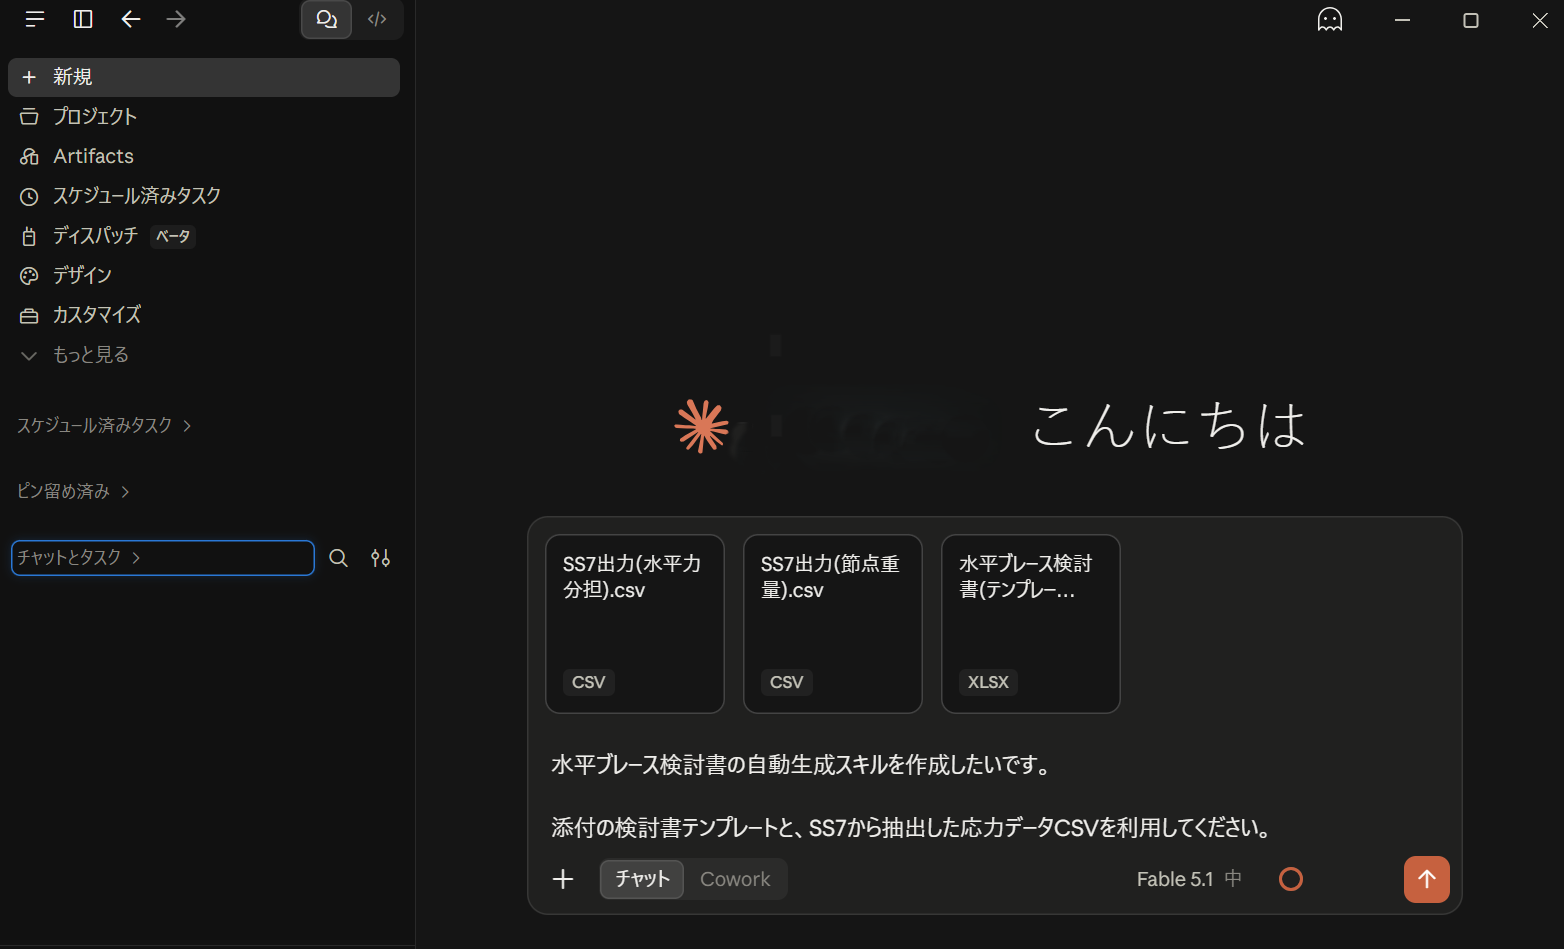Expand the ピン留め済み section
Viewport: 1564px width, 949px height.
(73, 491)
